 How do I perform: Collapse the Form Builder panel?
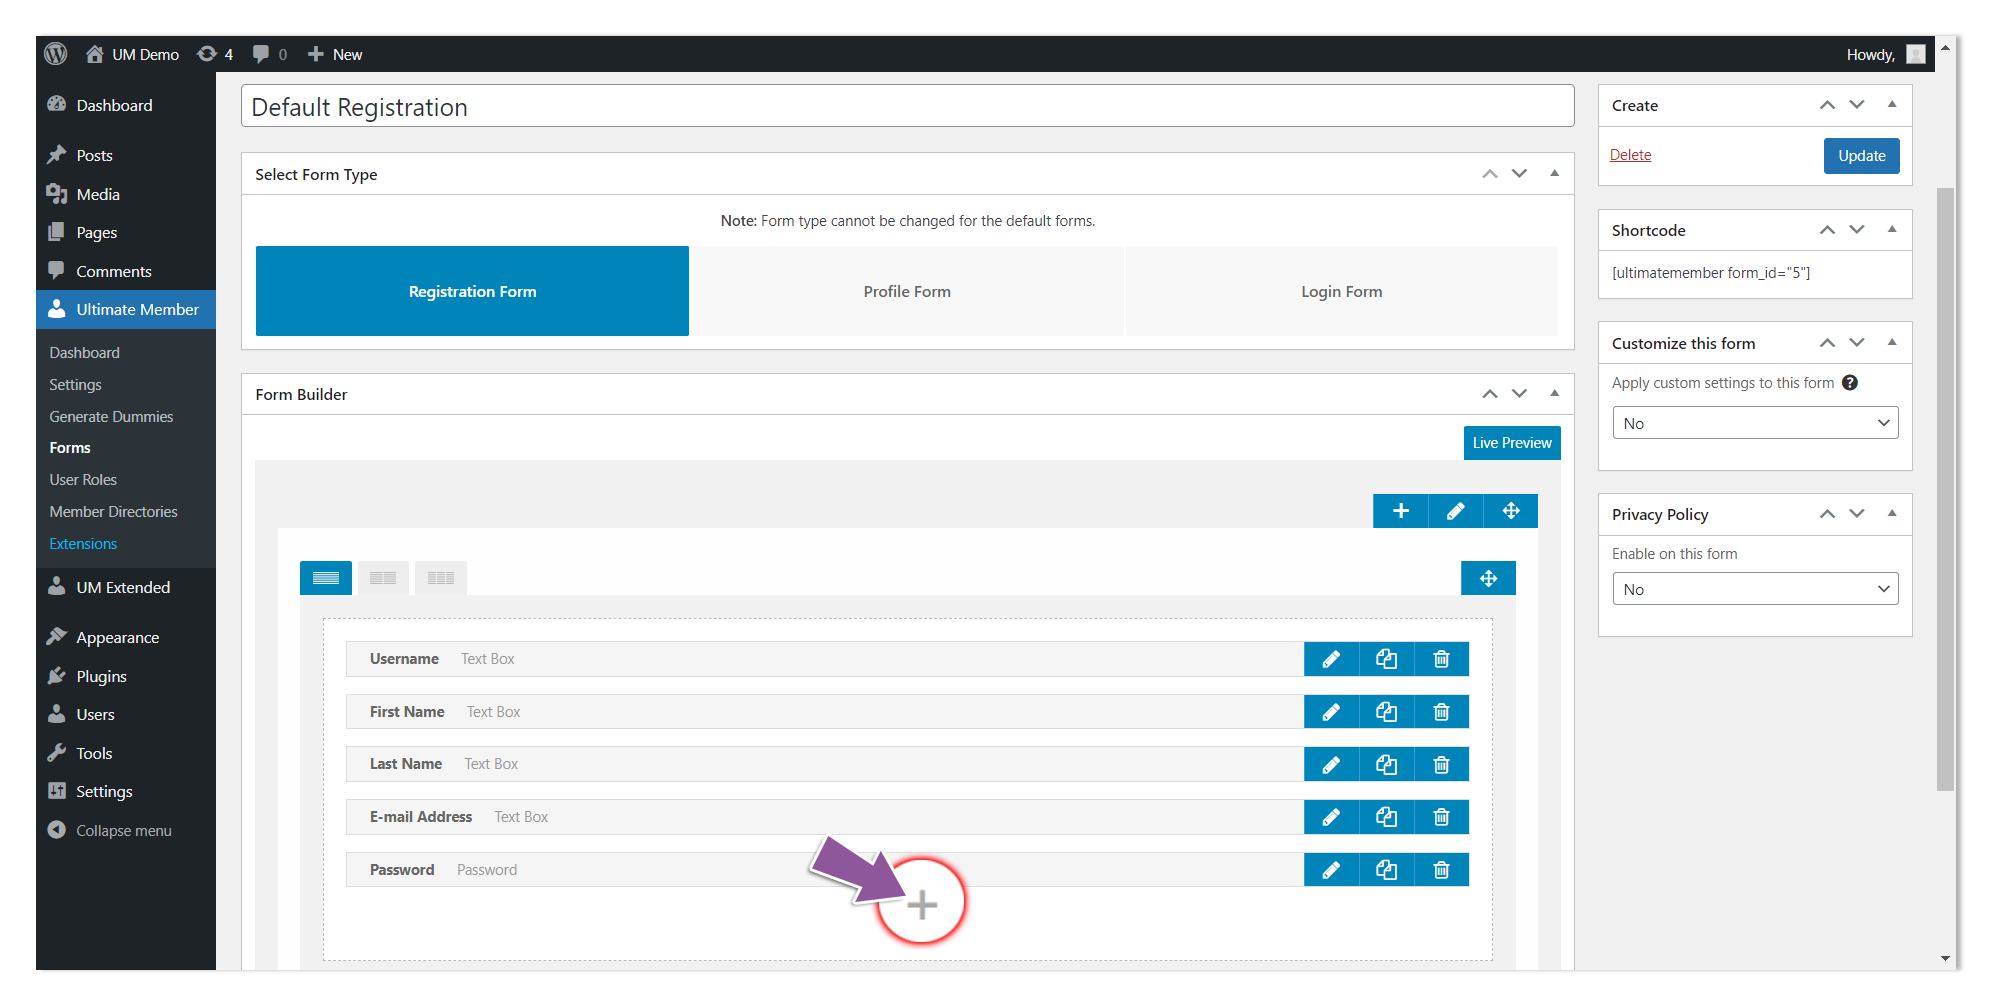(x=1555, y=394)
